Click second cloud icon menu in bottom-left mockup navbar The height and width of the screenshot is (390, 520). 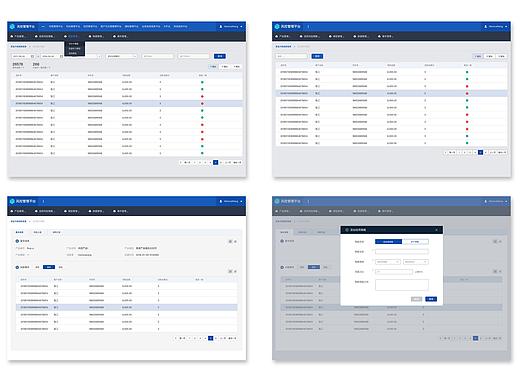[45, 211]
